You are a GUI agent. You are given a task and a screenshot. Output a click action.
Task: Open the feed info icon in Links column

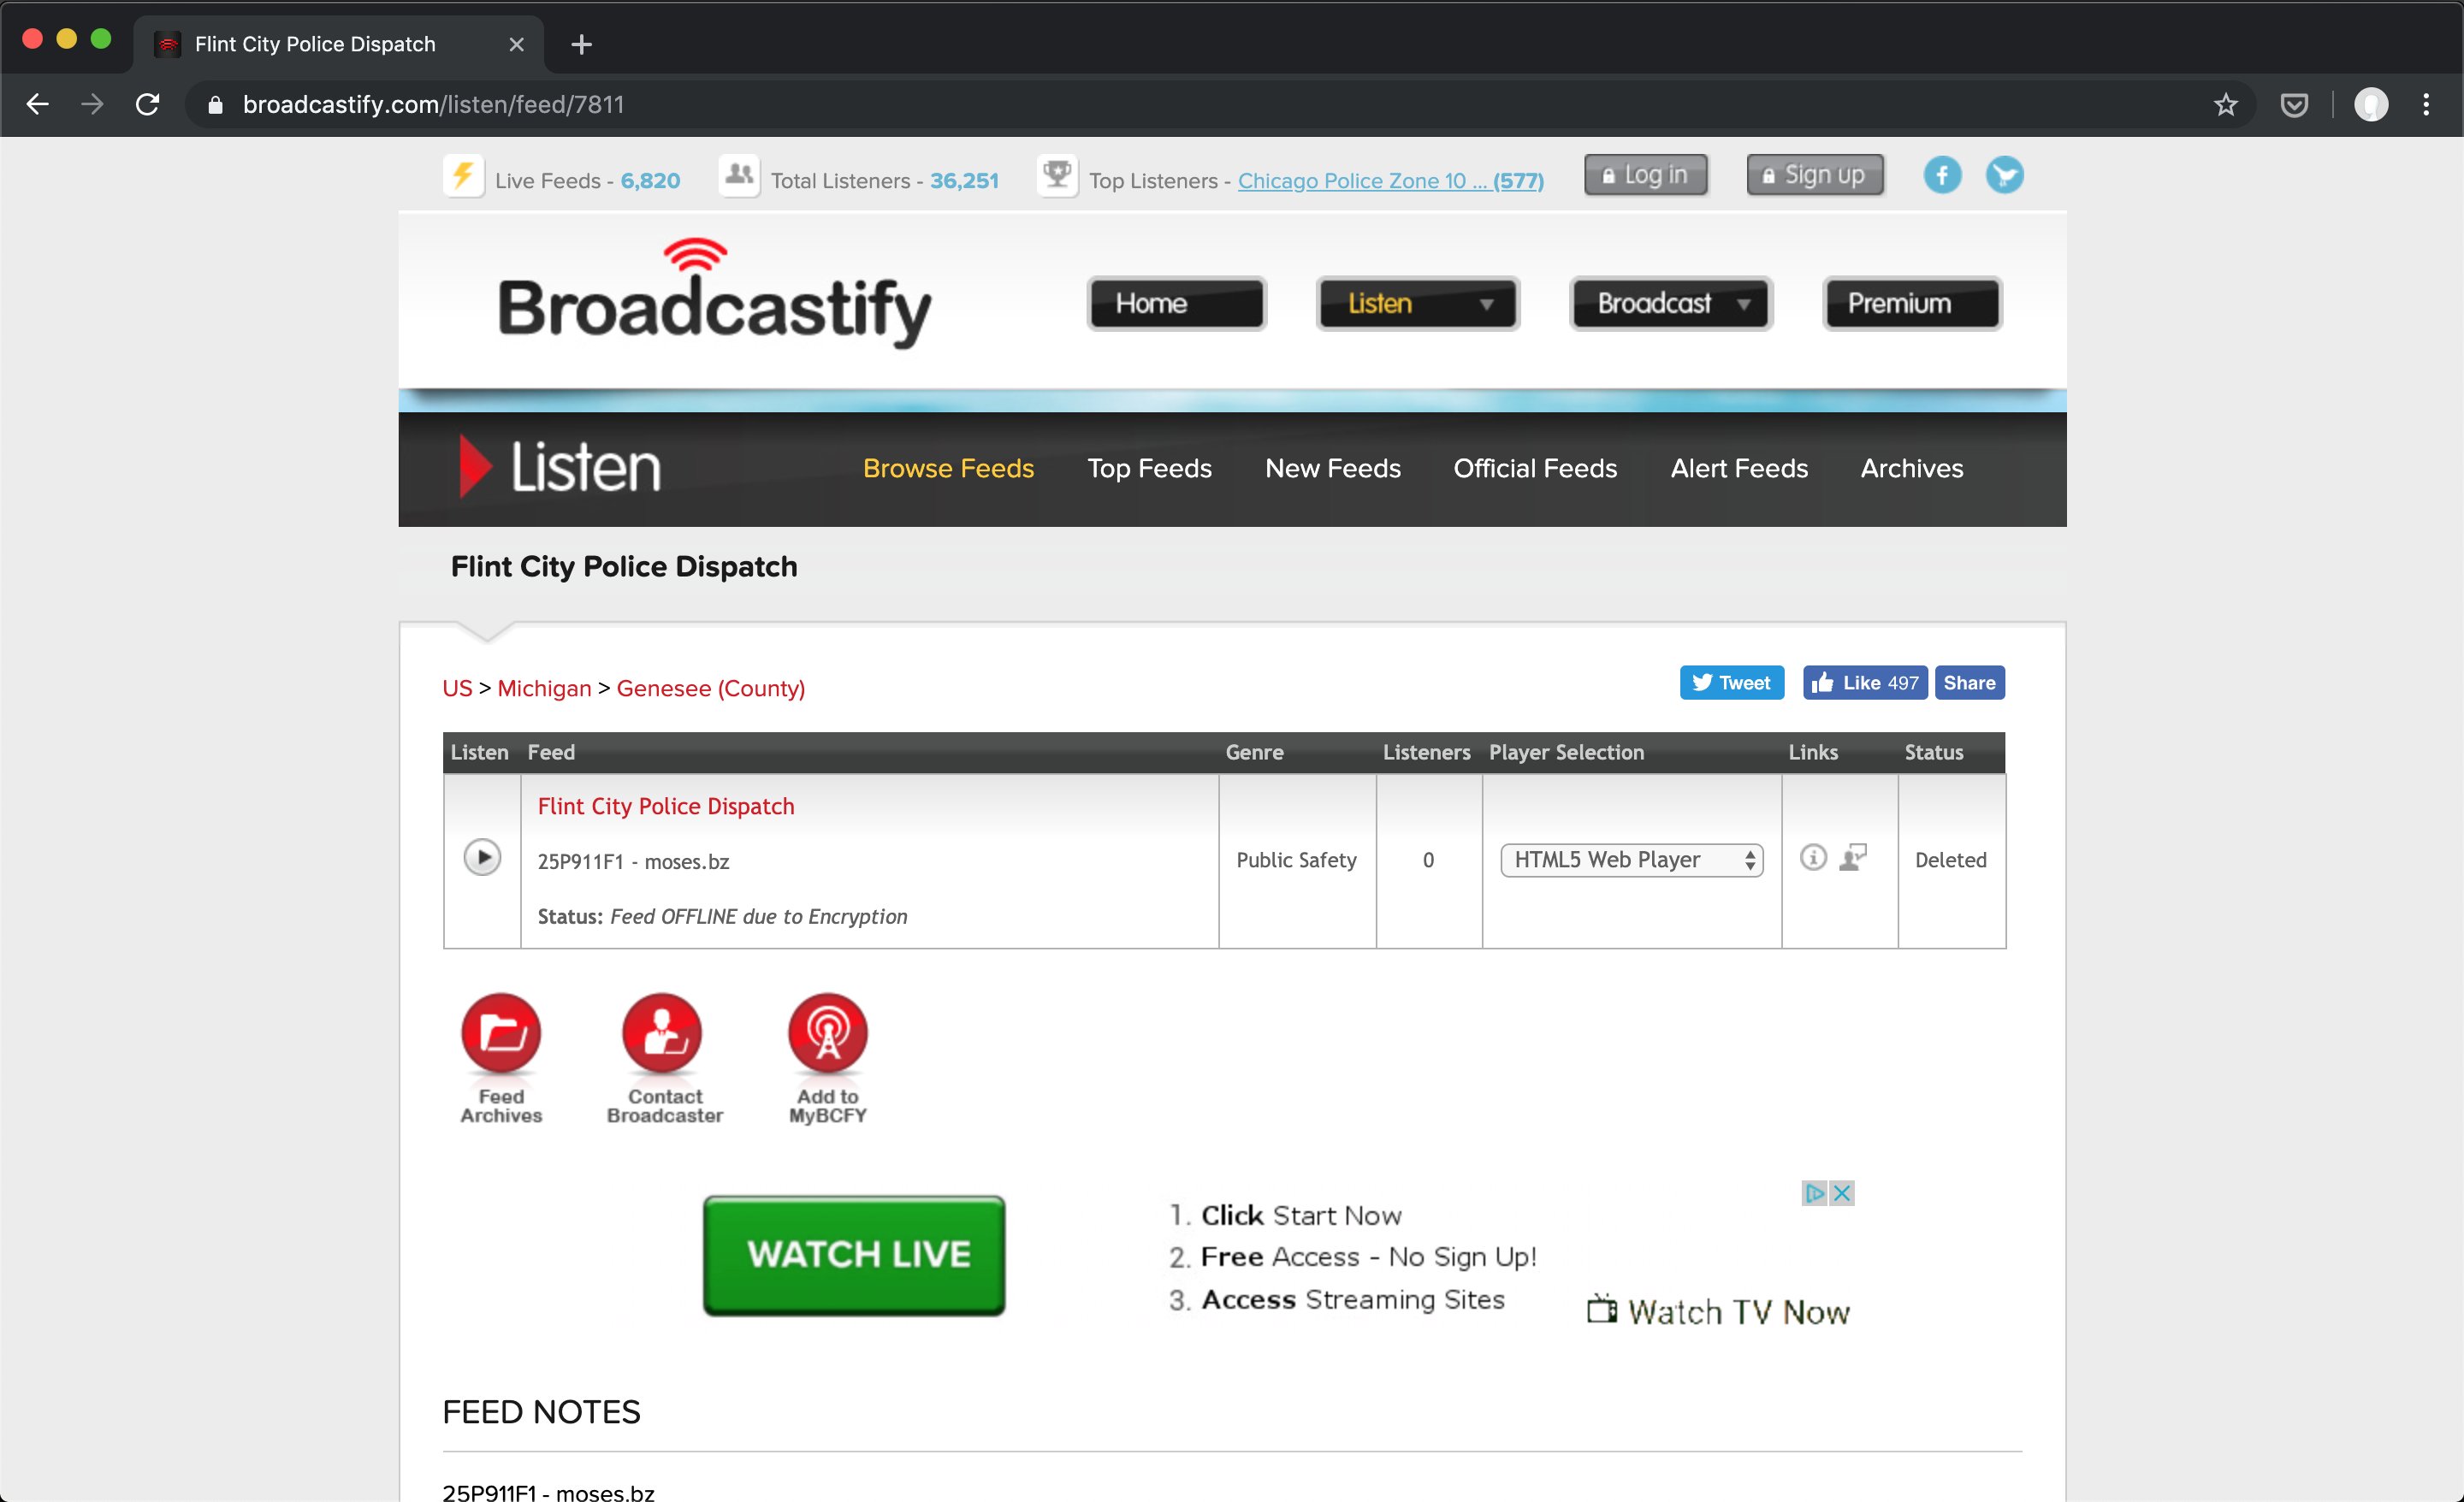pos(1813,857)
